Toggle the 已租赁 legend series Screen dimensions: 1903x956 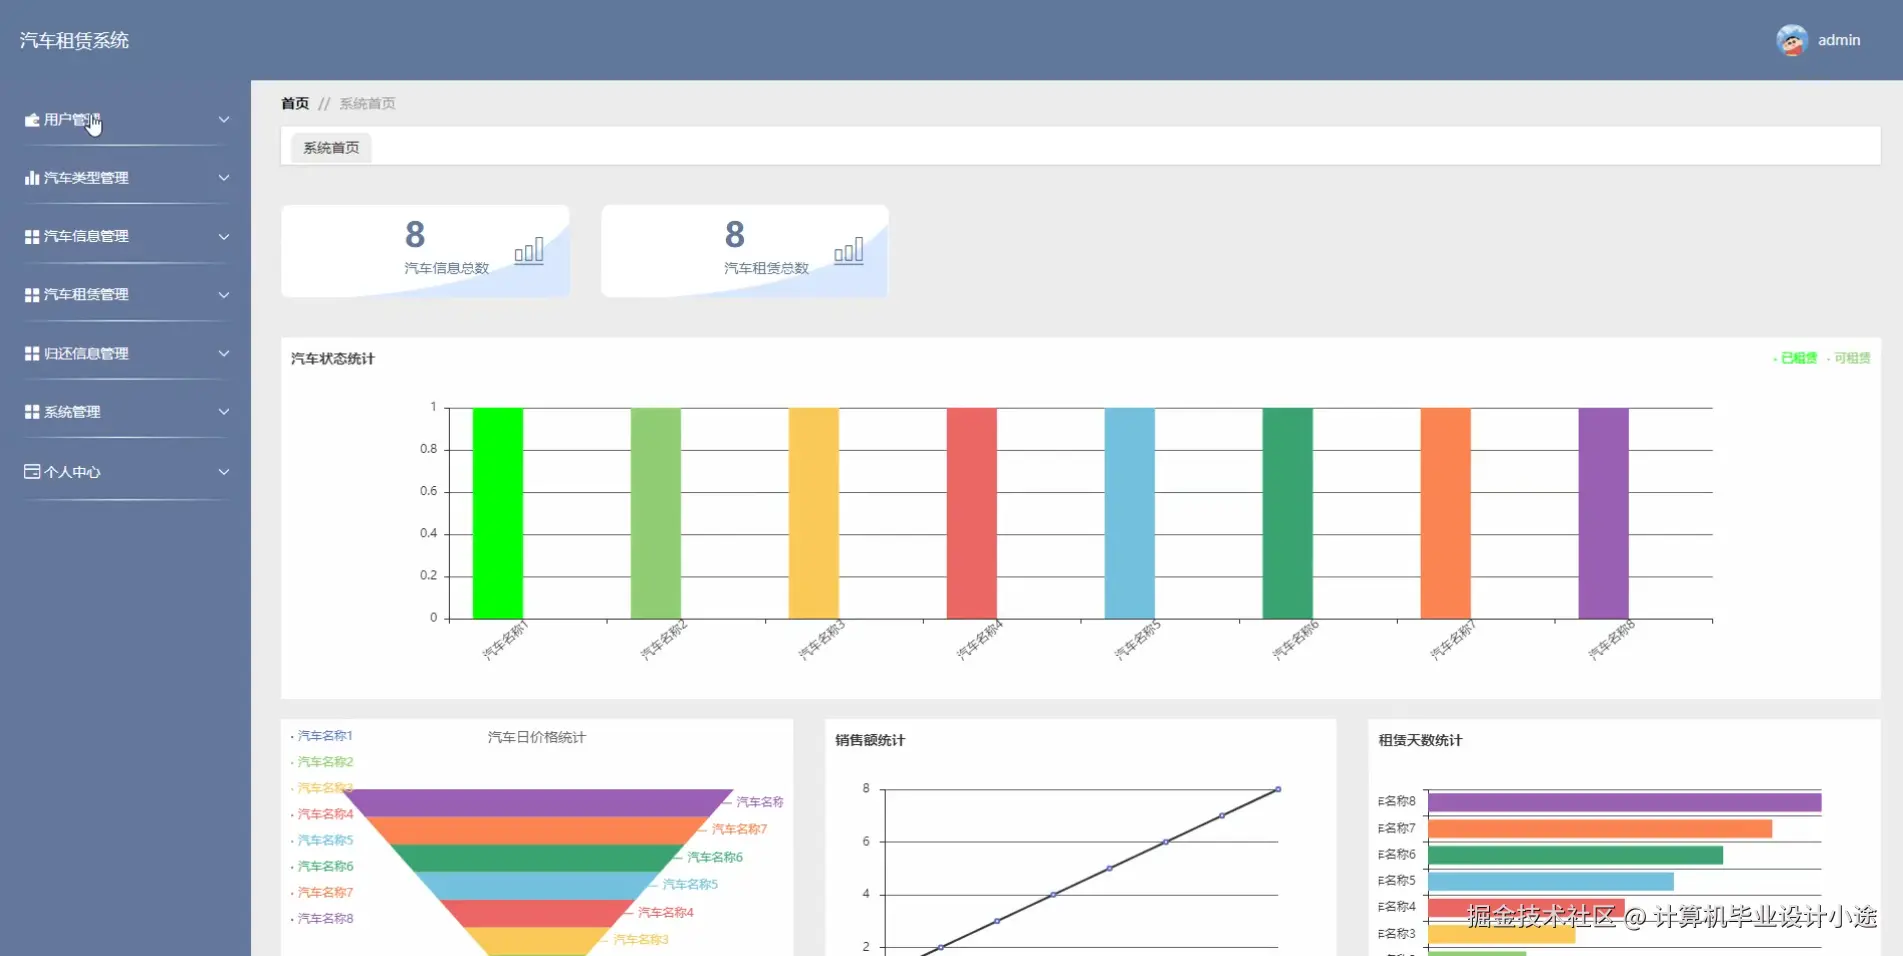click(1796, 358)
